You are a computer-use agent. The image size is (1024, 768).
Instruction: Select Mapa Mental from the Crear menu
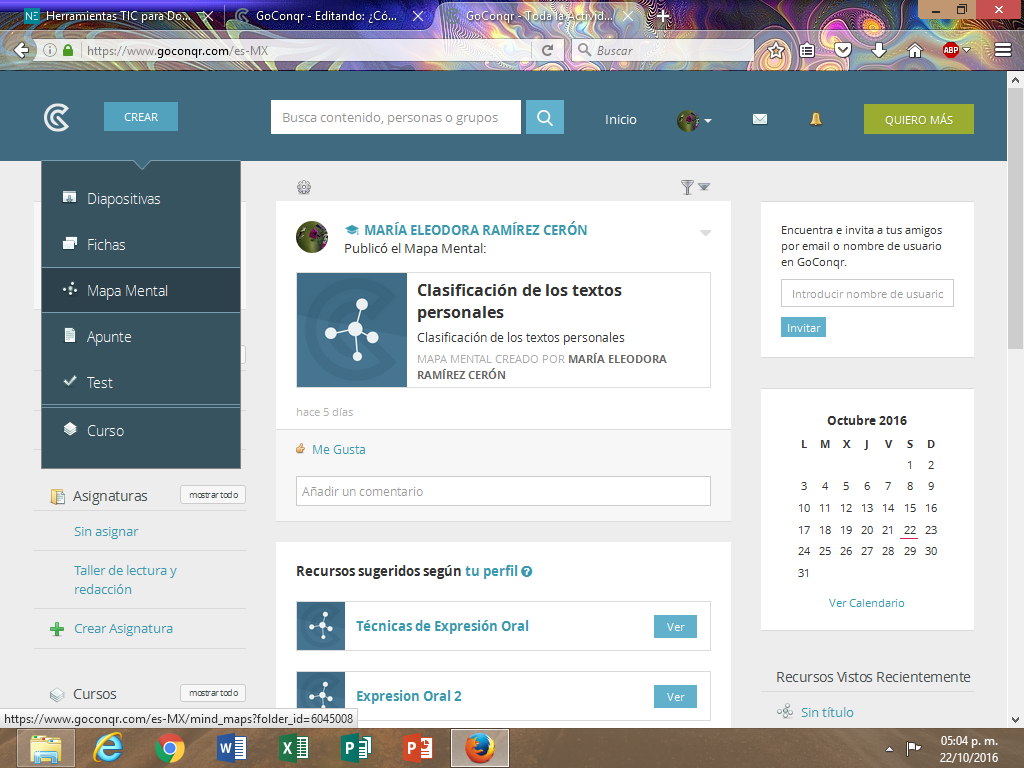point(141,290)
